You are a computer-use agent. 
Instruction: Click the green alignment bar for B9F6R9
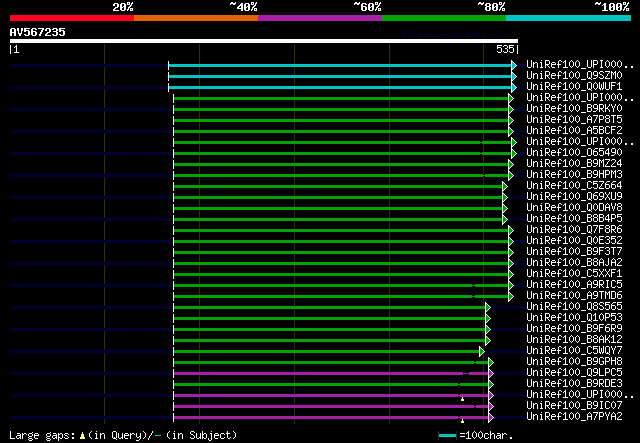[329, 329]
